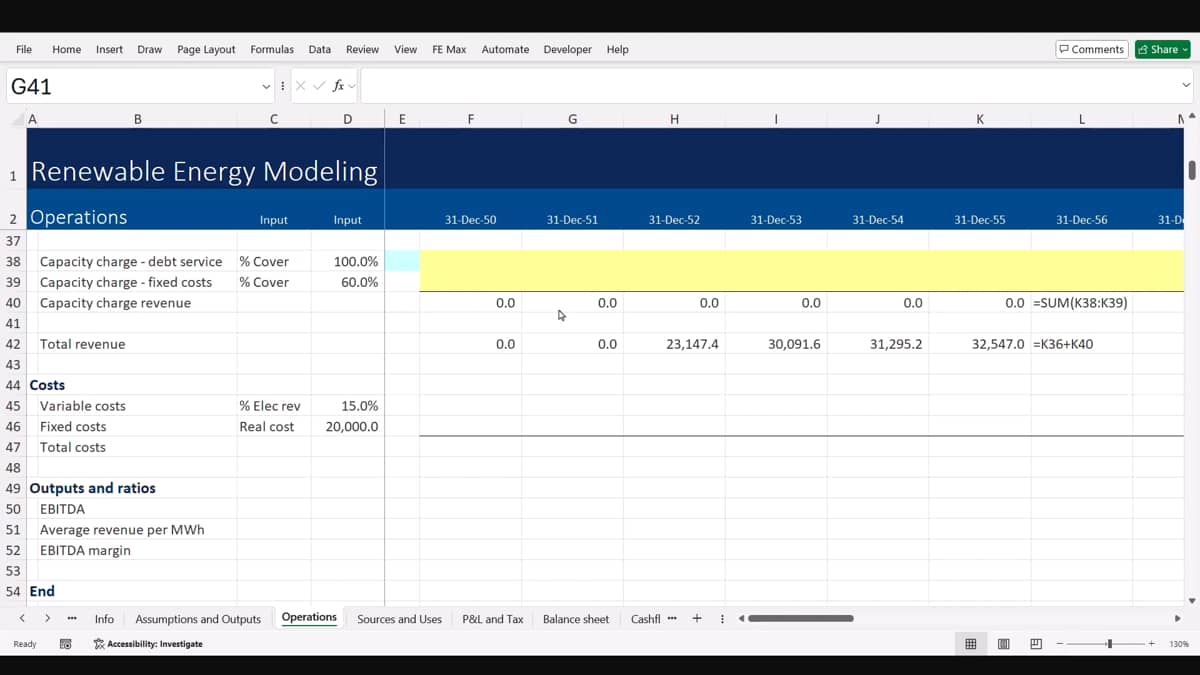Image resolution: width=1200 pixels, height=675 pixels.
Task: Switch to Page Layout view icon
Action: pos(1003,644)
